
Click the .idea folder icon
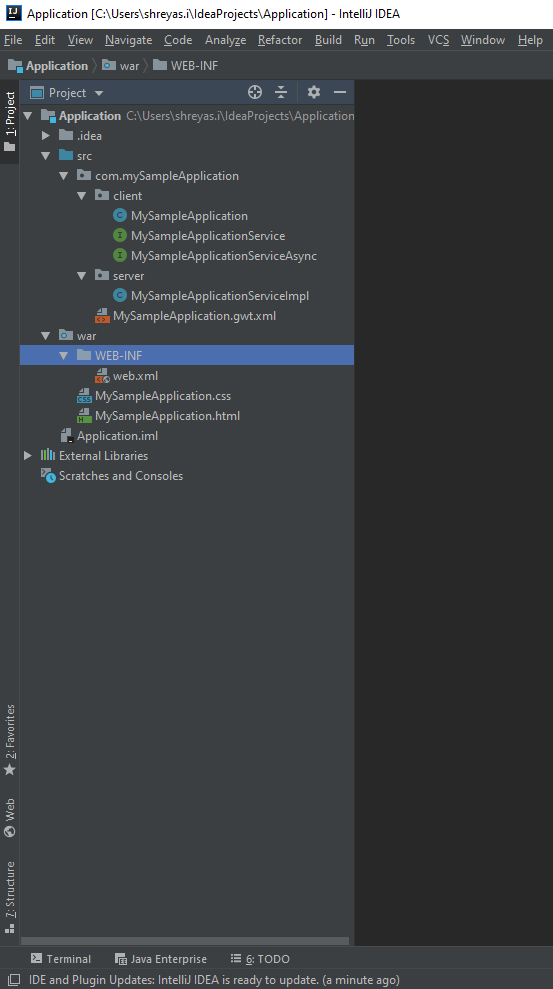tap(66, 136)
